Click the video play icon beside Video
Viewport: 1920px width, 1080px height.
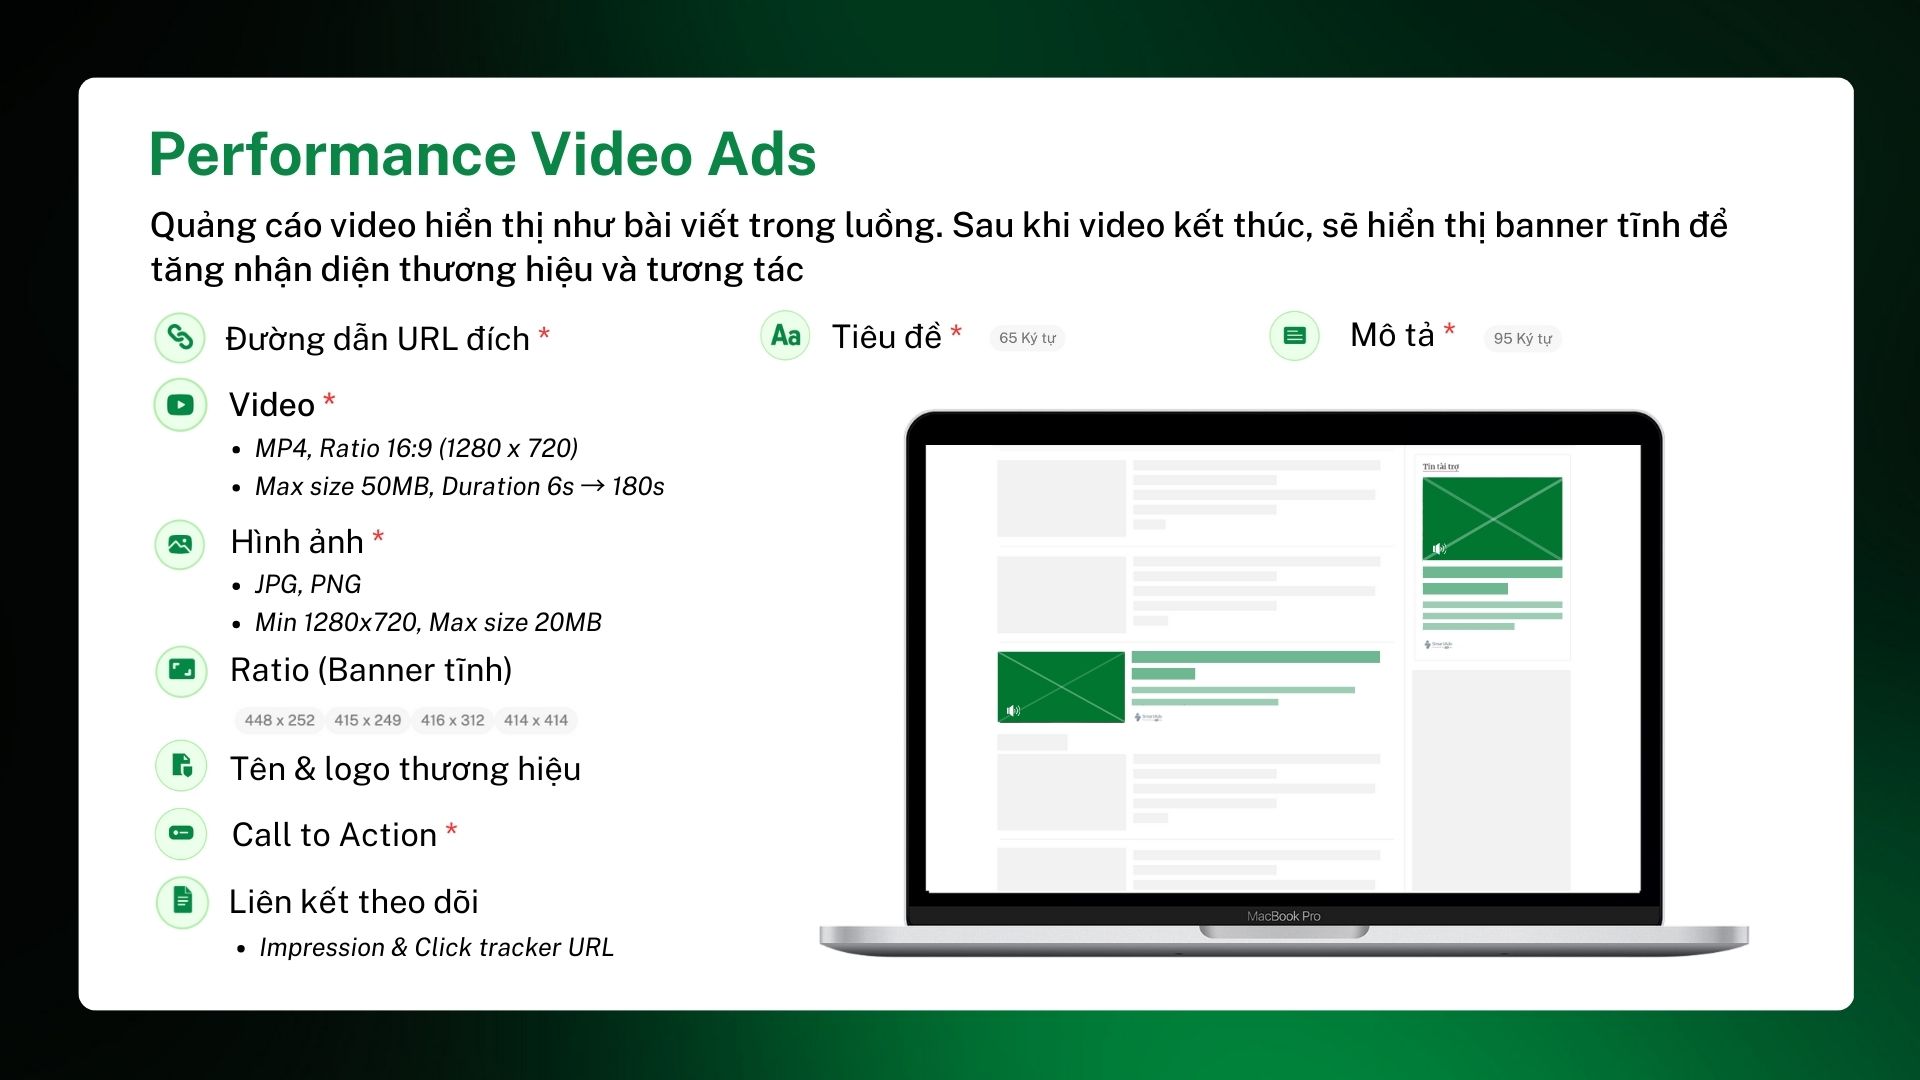click(181, 404)
